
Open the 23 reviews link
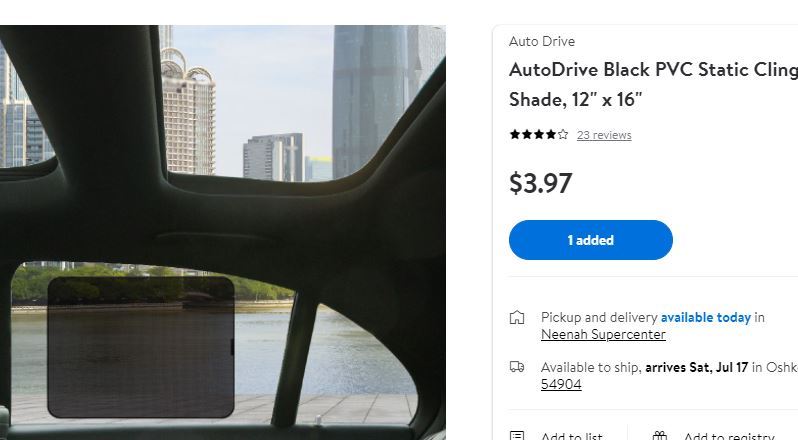(604, 135)
